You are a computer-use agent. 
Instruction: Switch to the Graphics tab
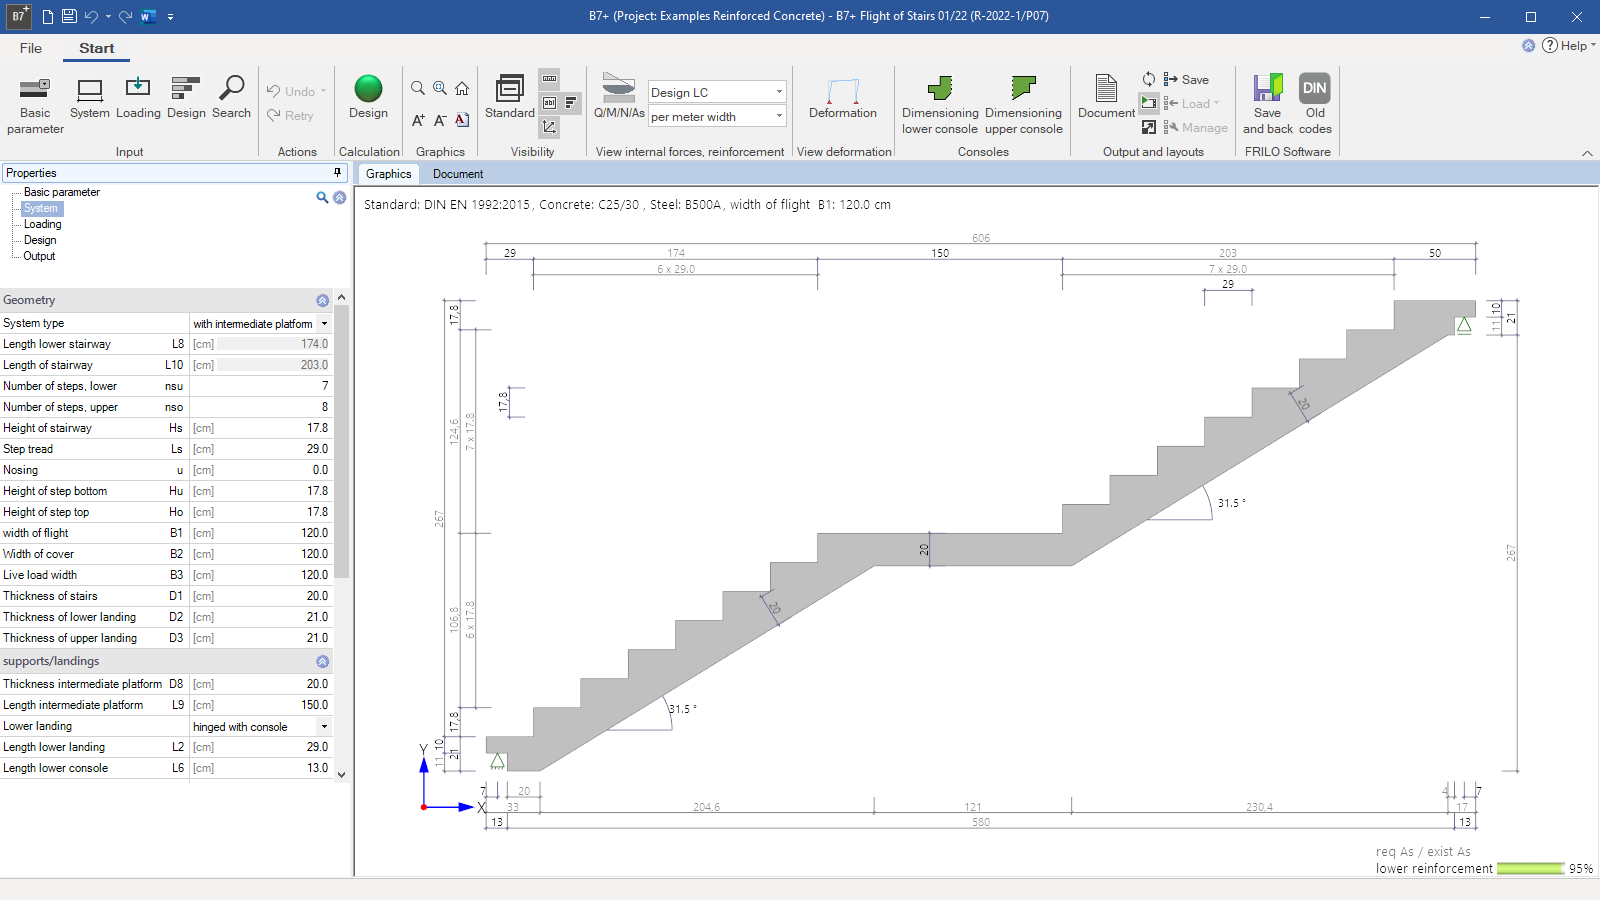point(388,173)
